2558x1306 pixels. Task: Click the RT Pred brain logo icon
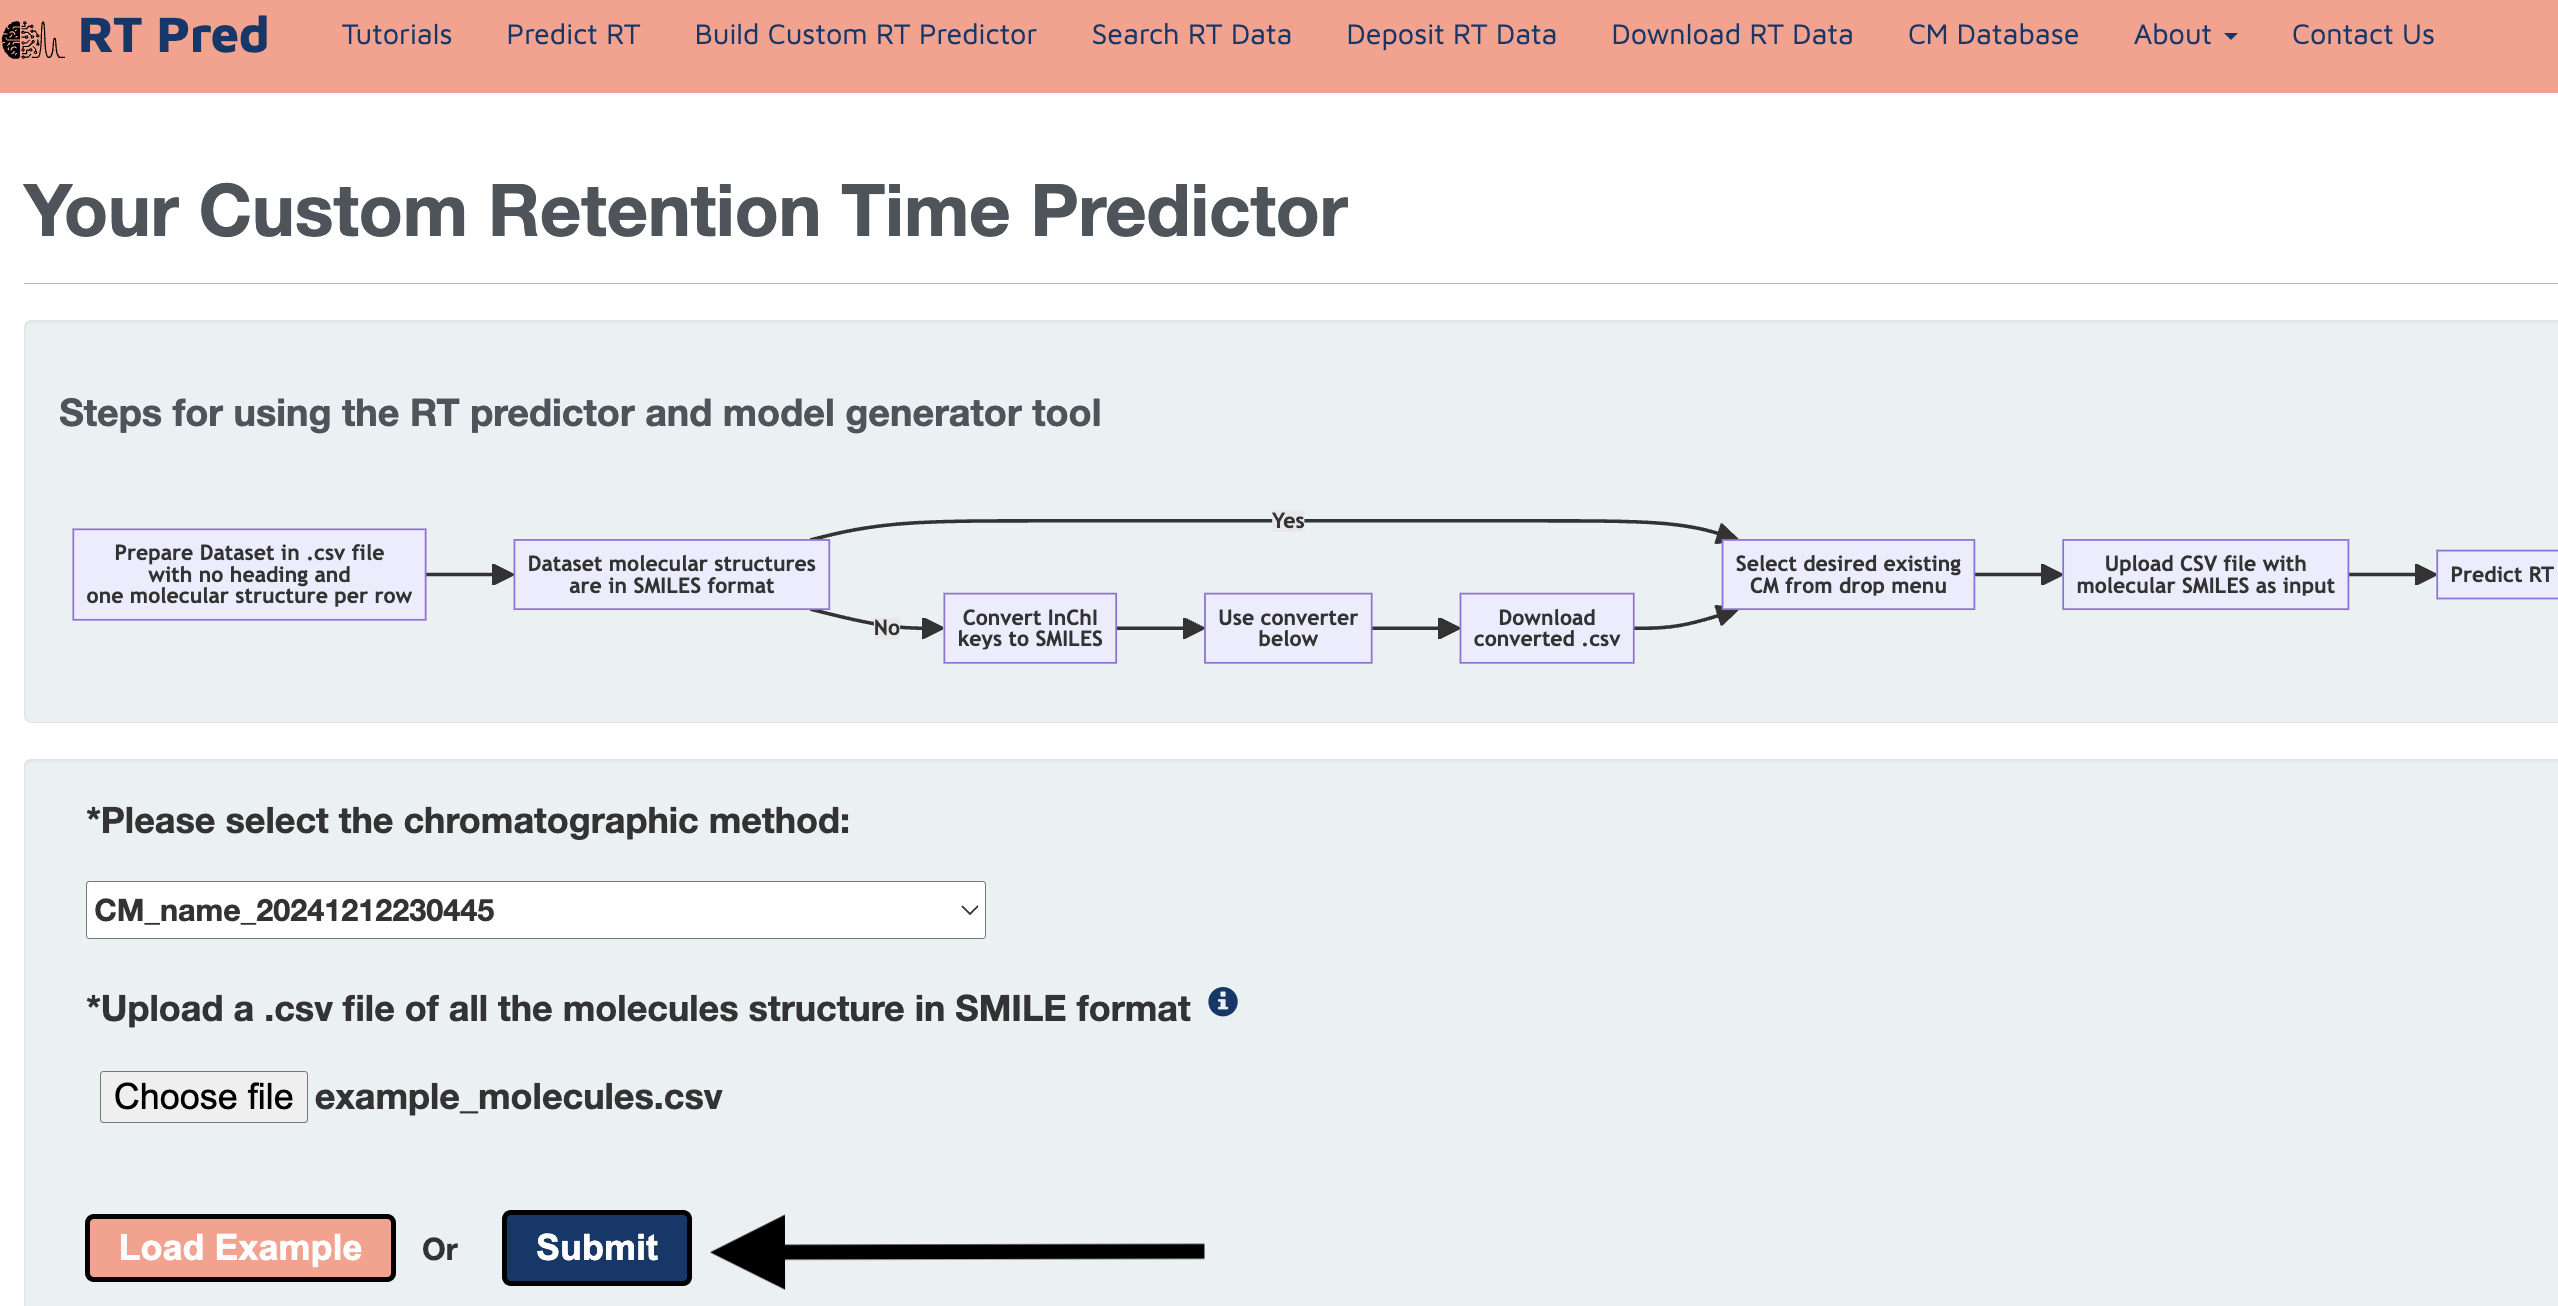click(32, 40)
